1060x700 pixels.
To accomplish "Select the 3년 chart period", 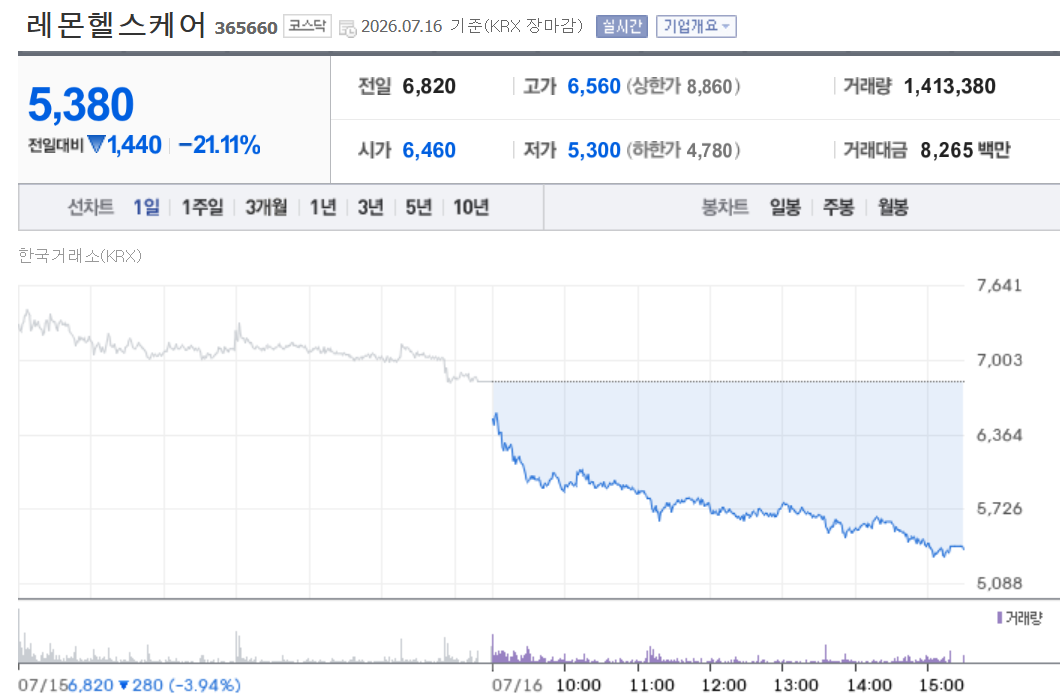I will click(370, 207).
